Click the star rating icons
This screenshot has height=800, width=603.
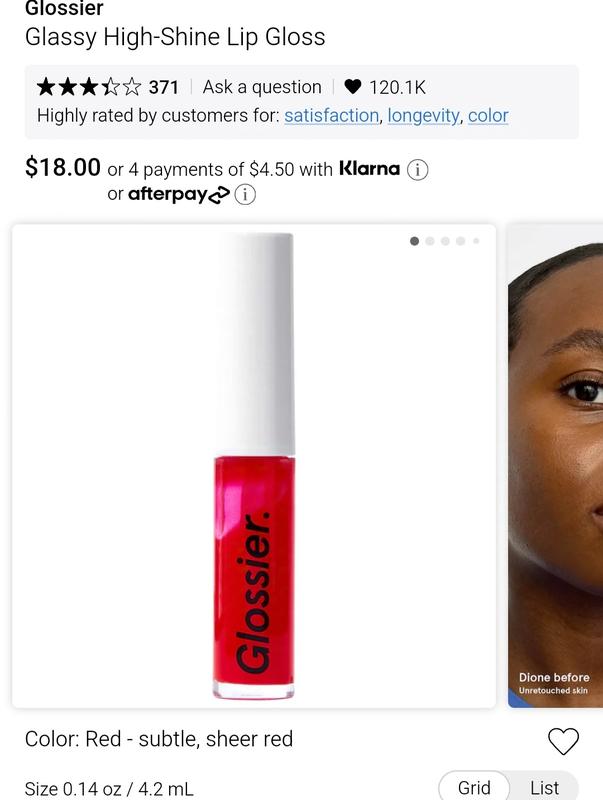click(89, 87)
